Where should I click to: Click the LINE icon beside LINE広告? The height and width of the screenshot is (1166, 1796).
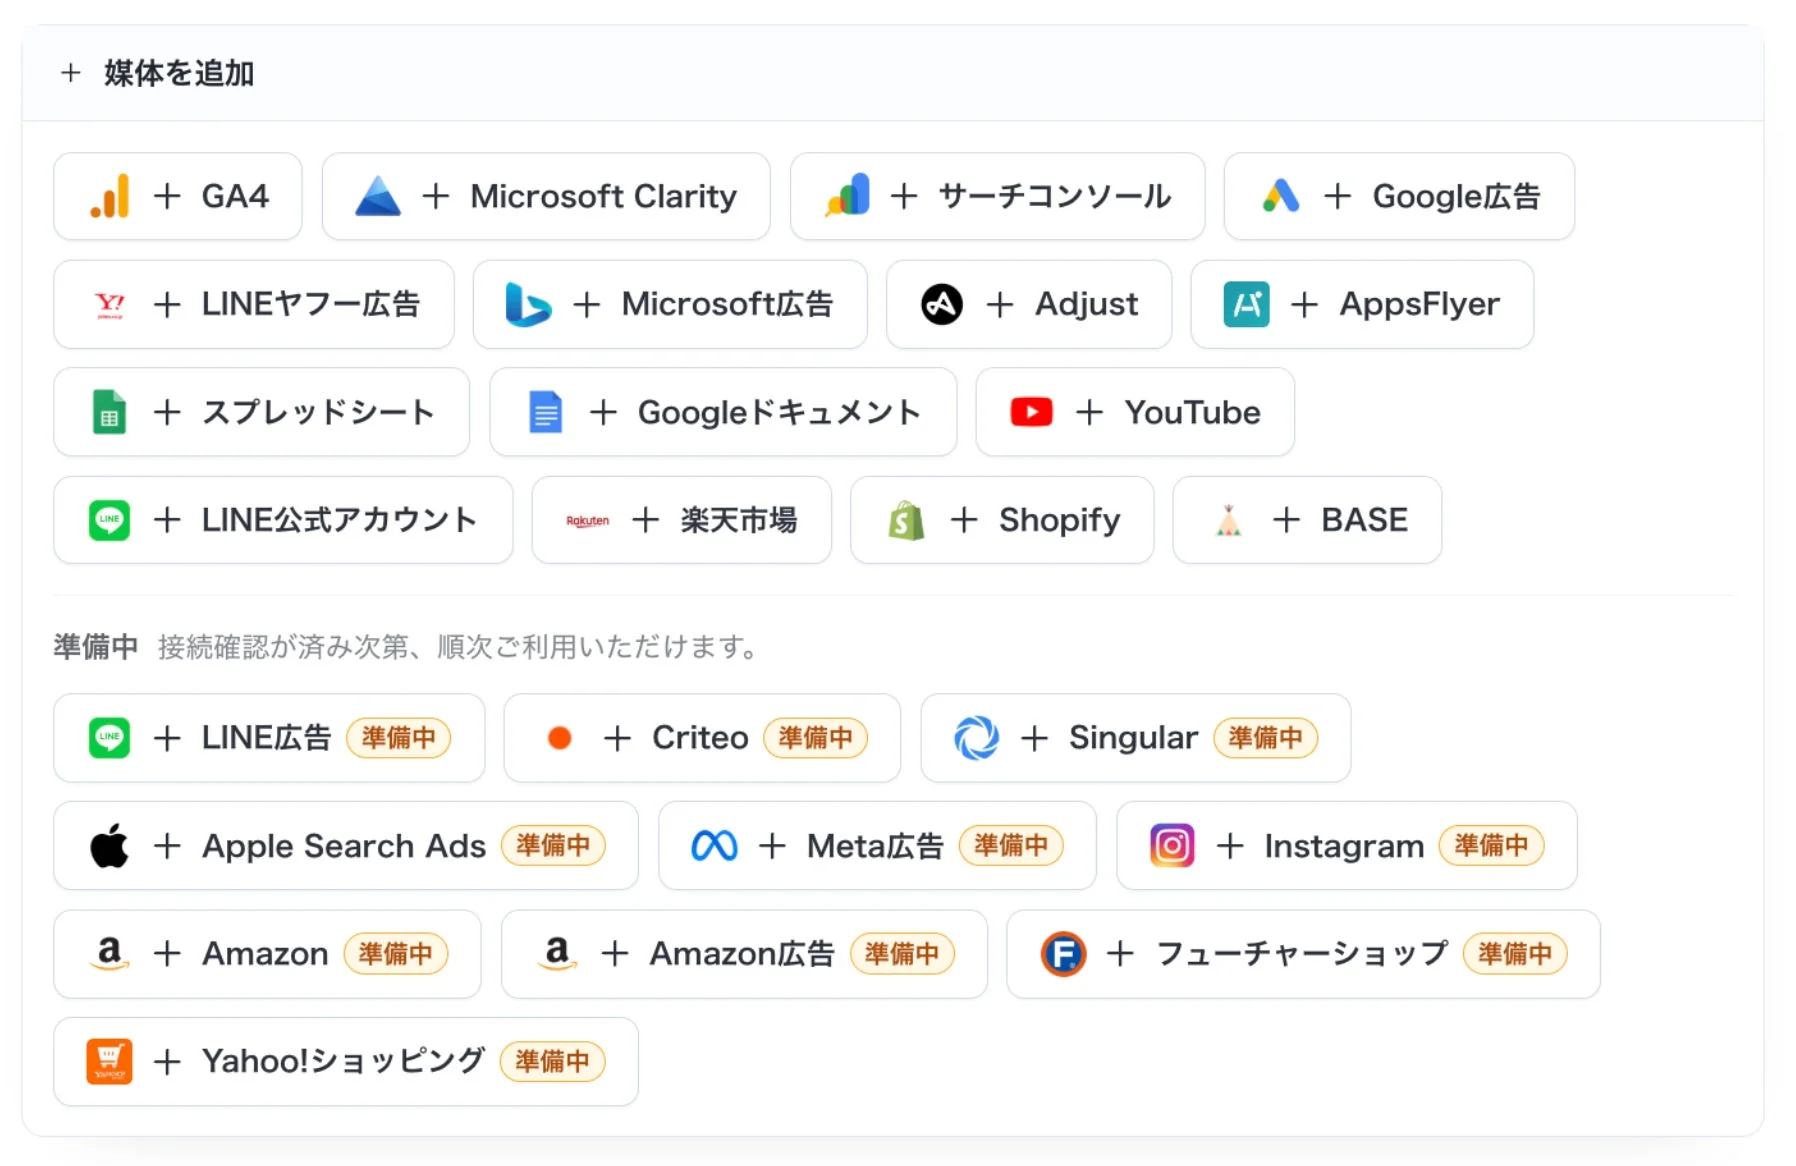110,738
